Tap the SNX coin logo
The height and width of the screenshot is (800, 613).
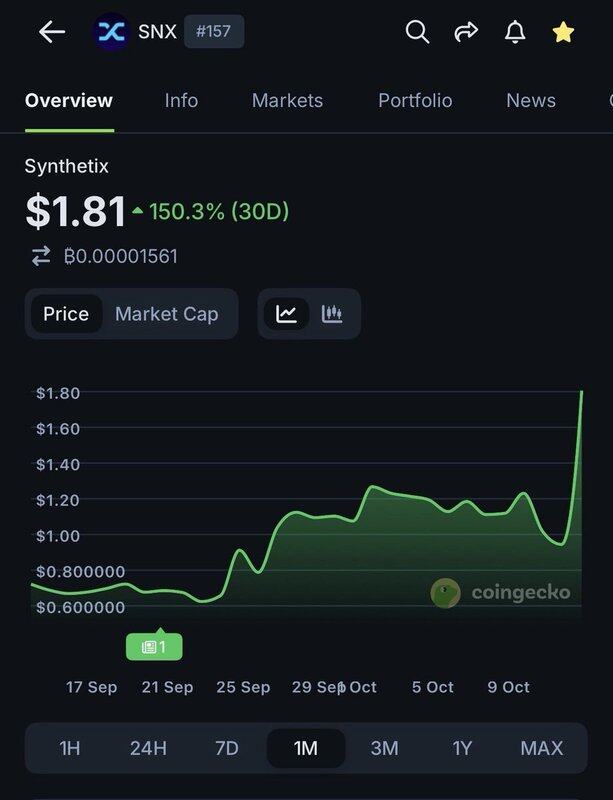[111, 32]
